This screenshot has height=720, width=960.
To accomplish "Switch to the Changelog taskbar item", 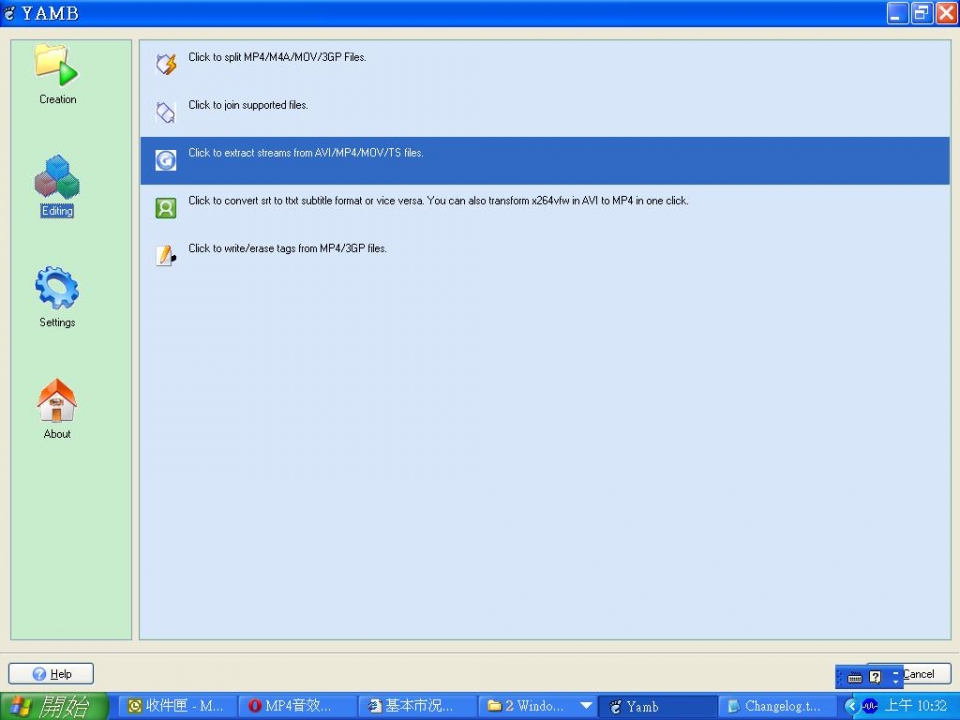I will click(x=776, y=707).
